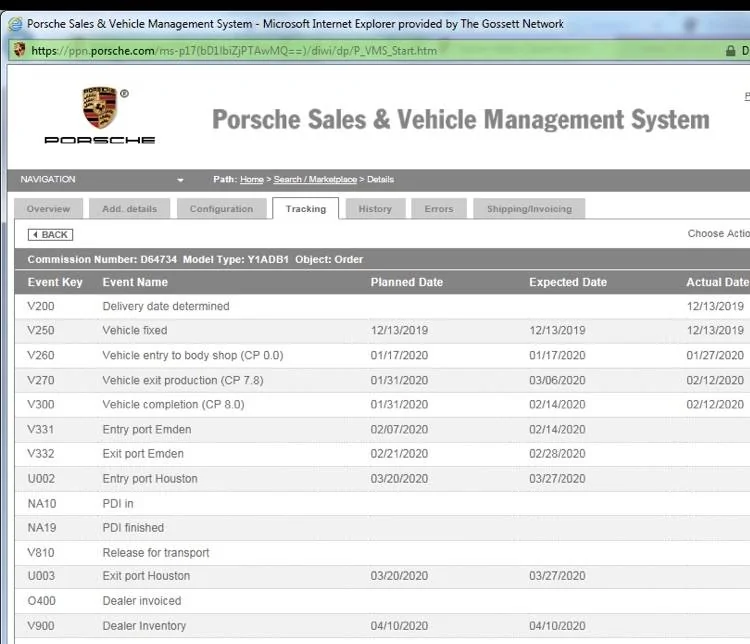Select event key V331

[41, 429]
